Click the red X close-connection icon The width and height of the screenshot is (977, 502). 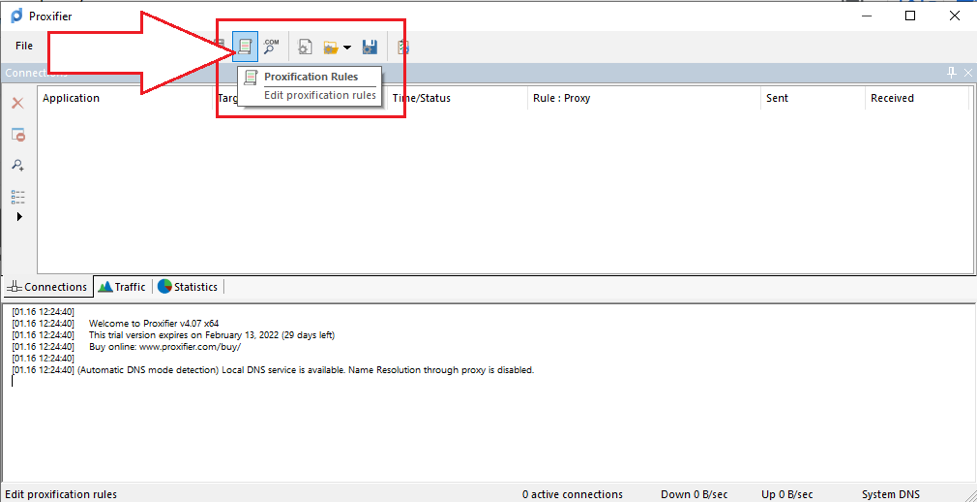[x=18, y=103]
